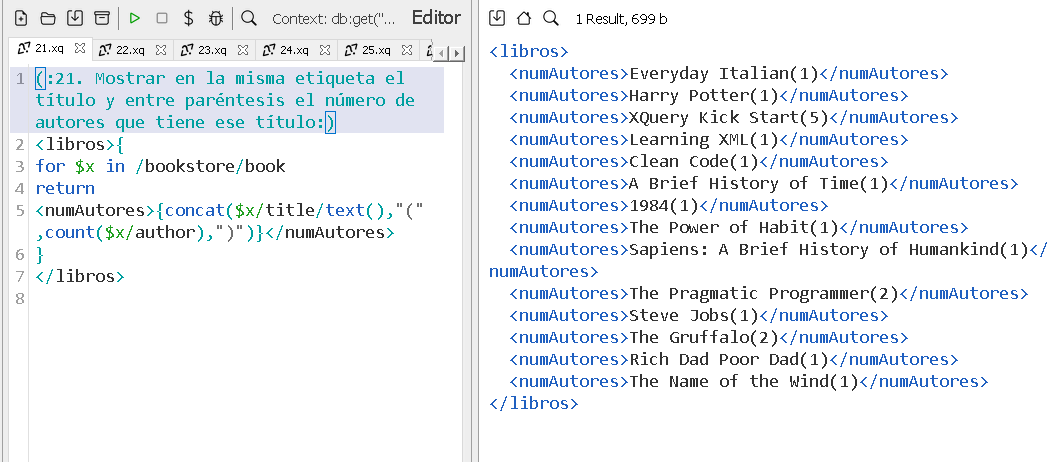
Task: Save the result output to file
Action: (x=498, y=18)
